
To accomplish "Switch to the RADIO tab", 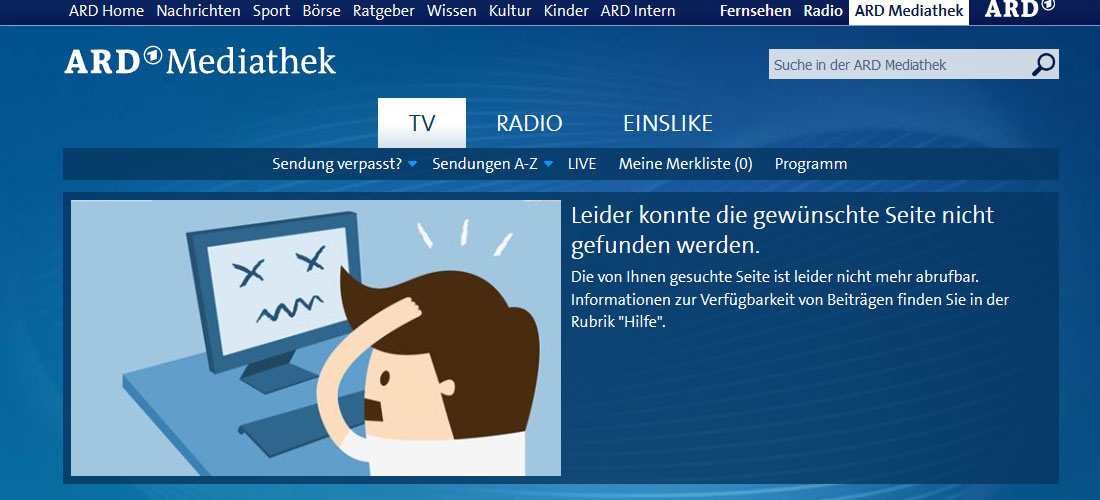I will (x=529, y=124).
